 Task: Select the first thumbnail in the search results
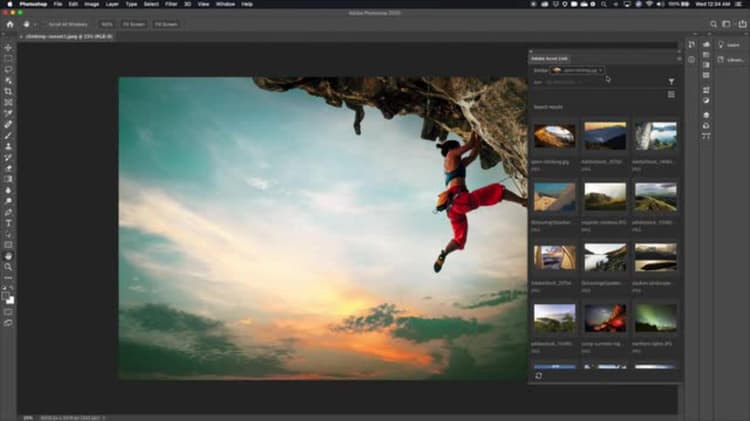pyautogui.click(x=554, y=135)
